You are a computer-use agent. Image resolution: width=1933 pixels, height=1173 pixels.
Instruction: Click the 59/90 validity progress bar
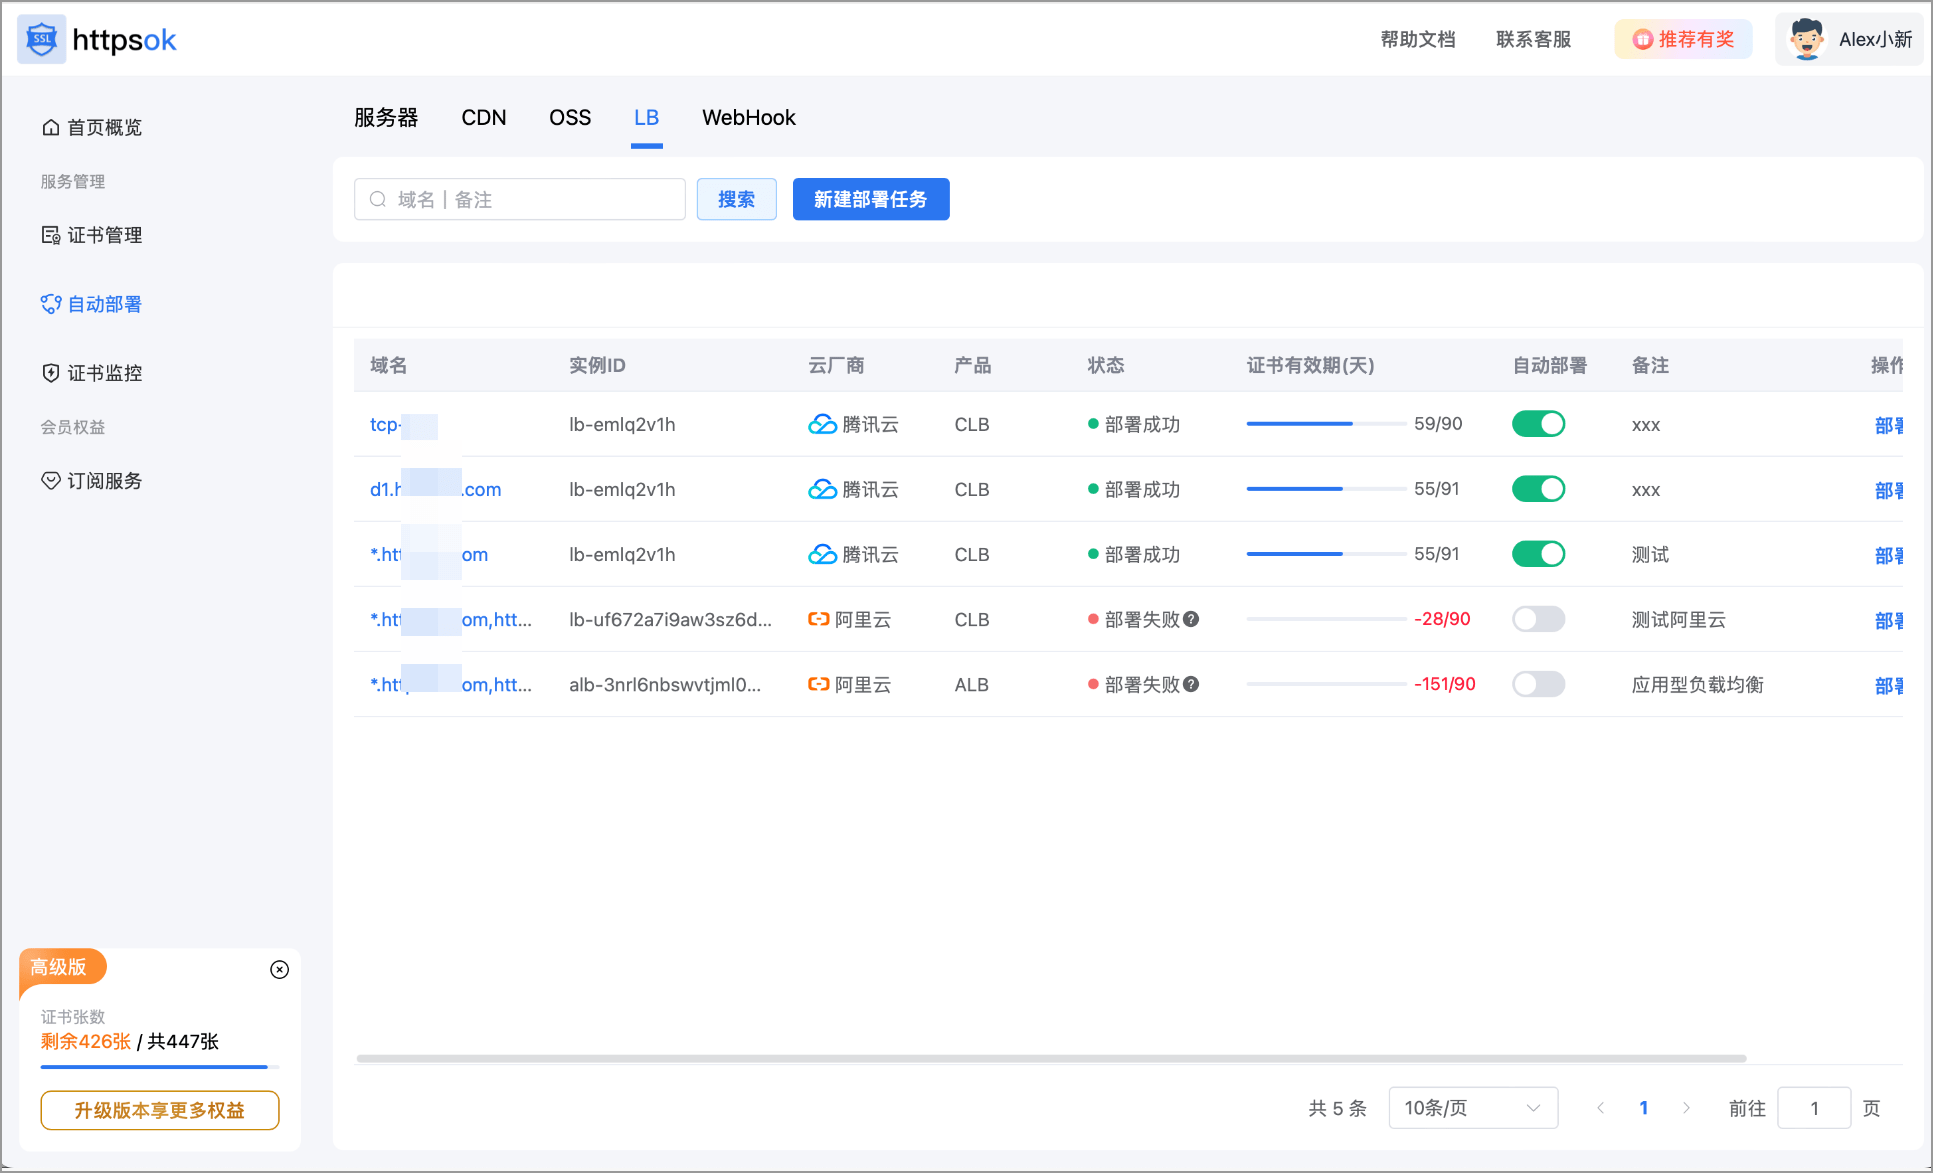point(1326,424)
